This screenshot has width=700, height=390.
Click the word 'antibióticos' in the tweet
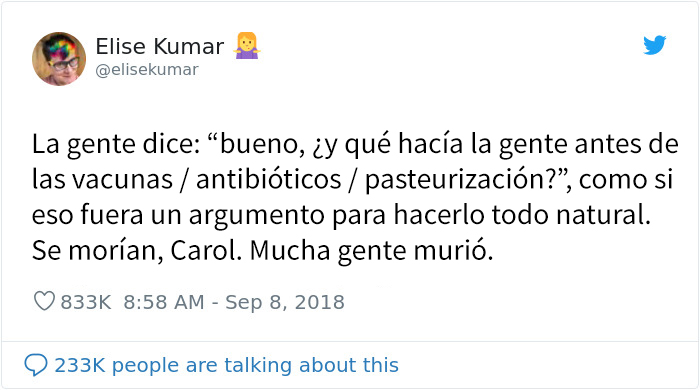coord(269,180)
